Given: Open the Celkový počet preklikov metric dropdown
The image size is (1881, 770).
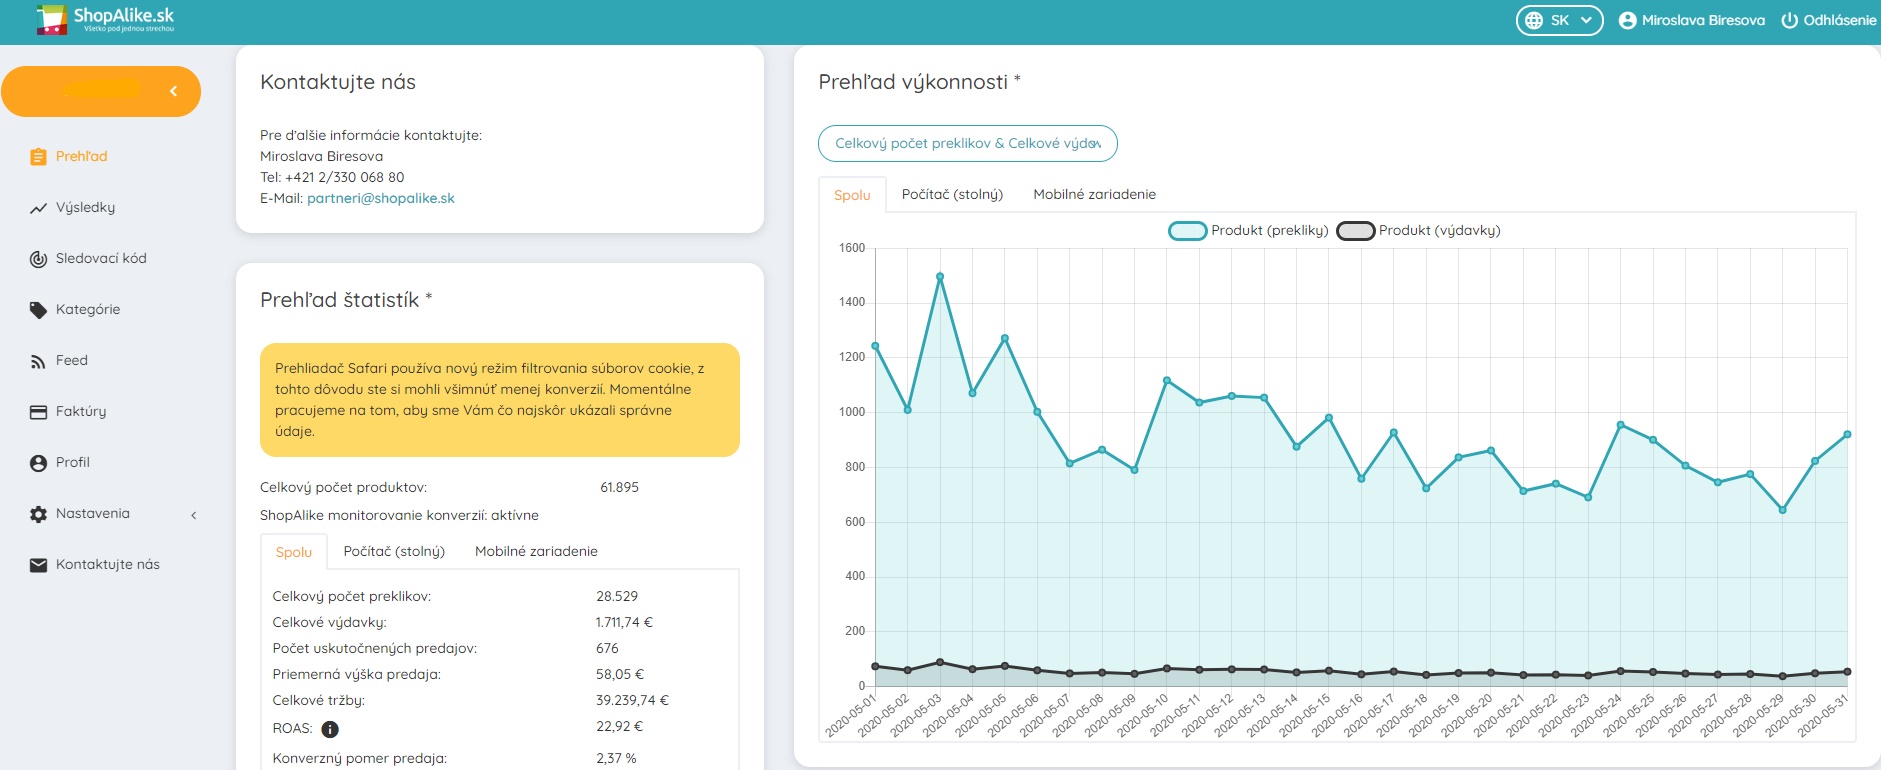Looking at the screenshot, I should click(967, 143).
